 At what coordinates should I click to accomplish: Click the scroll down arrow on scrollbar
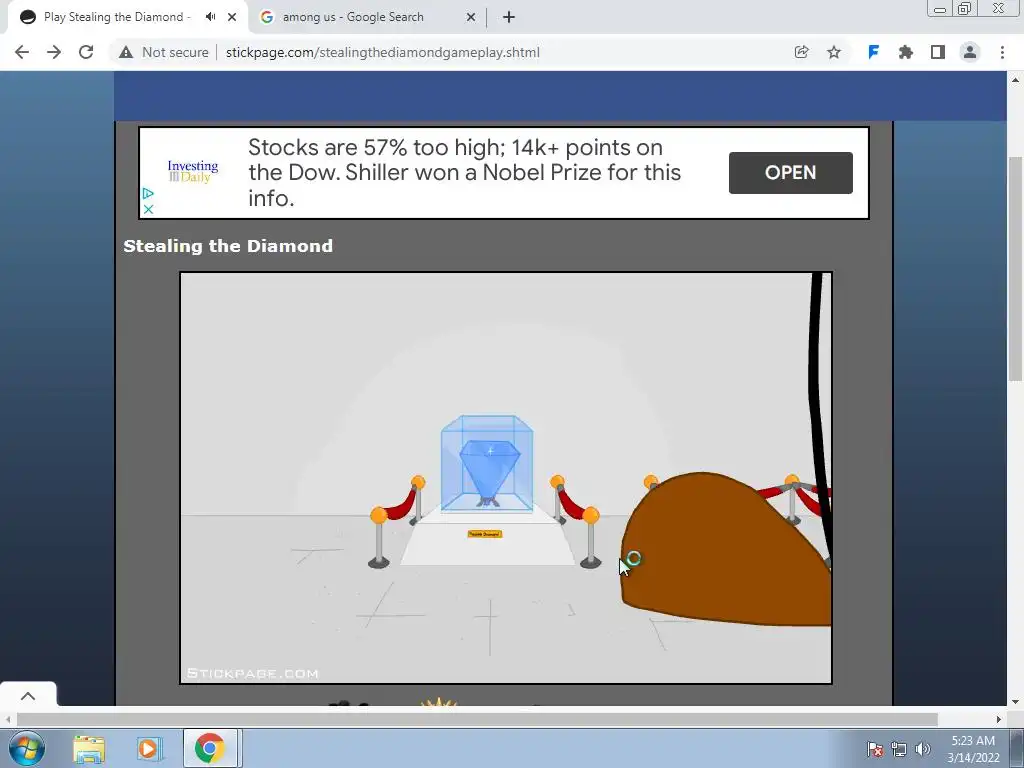click(1015, 702)
